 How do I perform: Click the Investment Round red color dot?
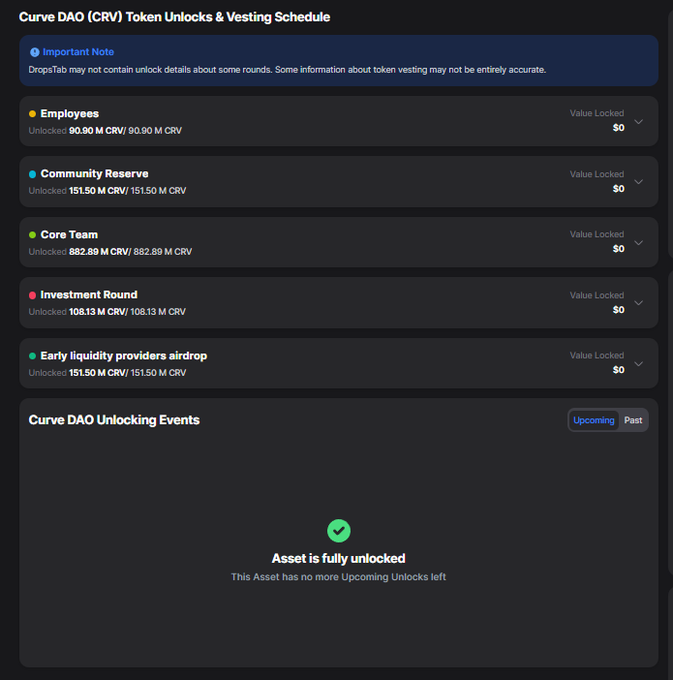click(32, 295)
